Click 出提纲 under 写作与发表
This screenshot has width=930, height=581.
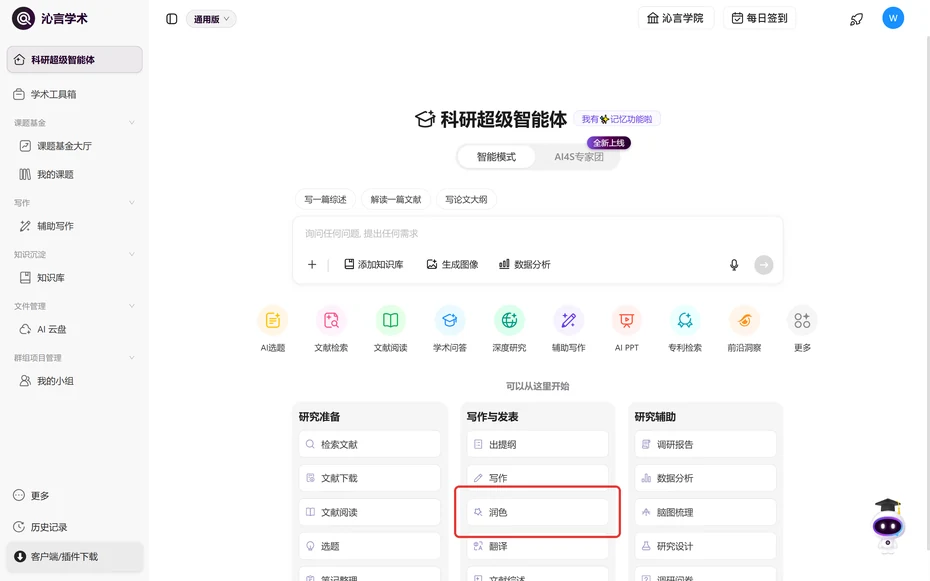(537, 444)
